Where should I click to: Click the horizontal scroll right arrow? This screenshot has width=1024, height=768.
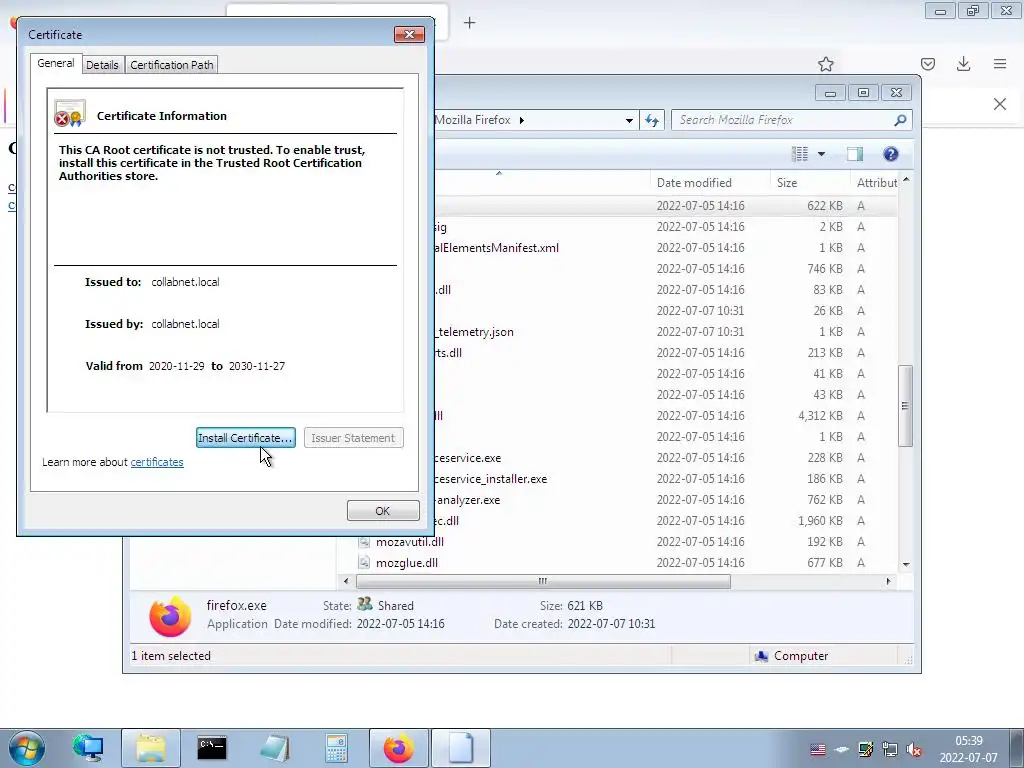[x=888, y=581]
